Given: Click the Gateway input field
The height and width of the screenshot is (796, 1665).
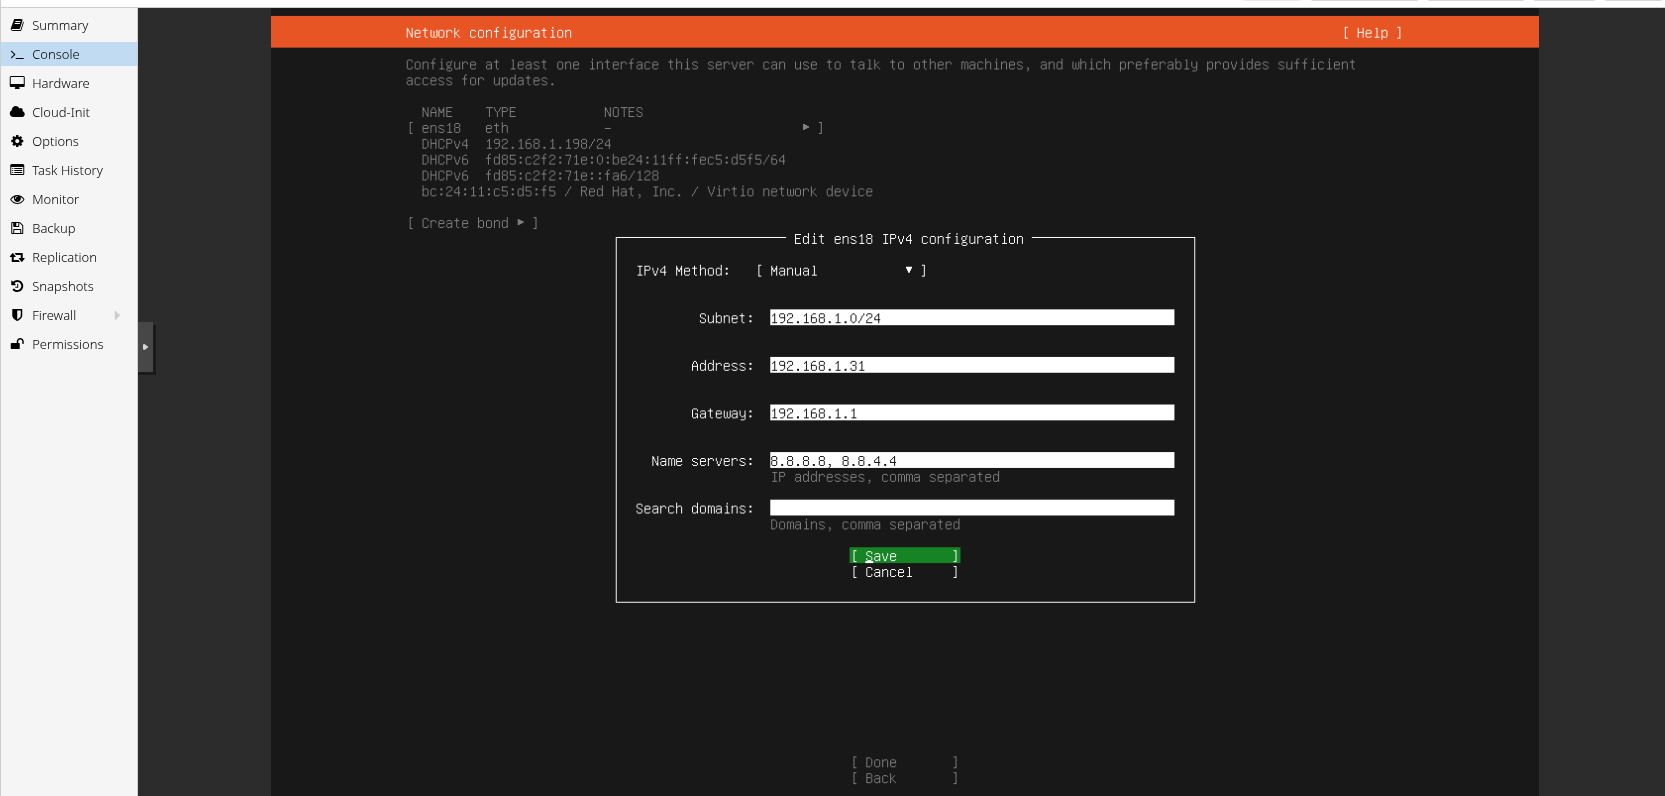Looking at the screenshot, I should tap(972, 413).
